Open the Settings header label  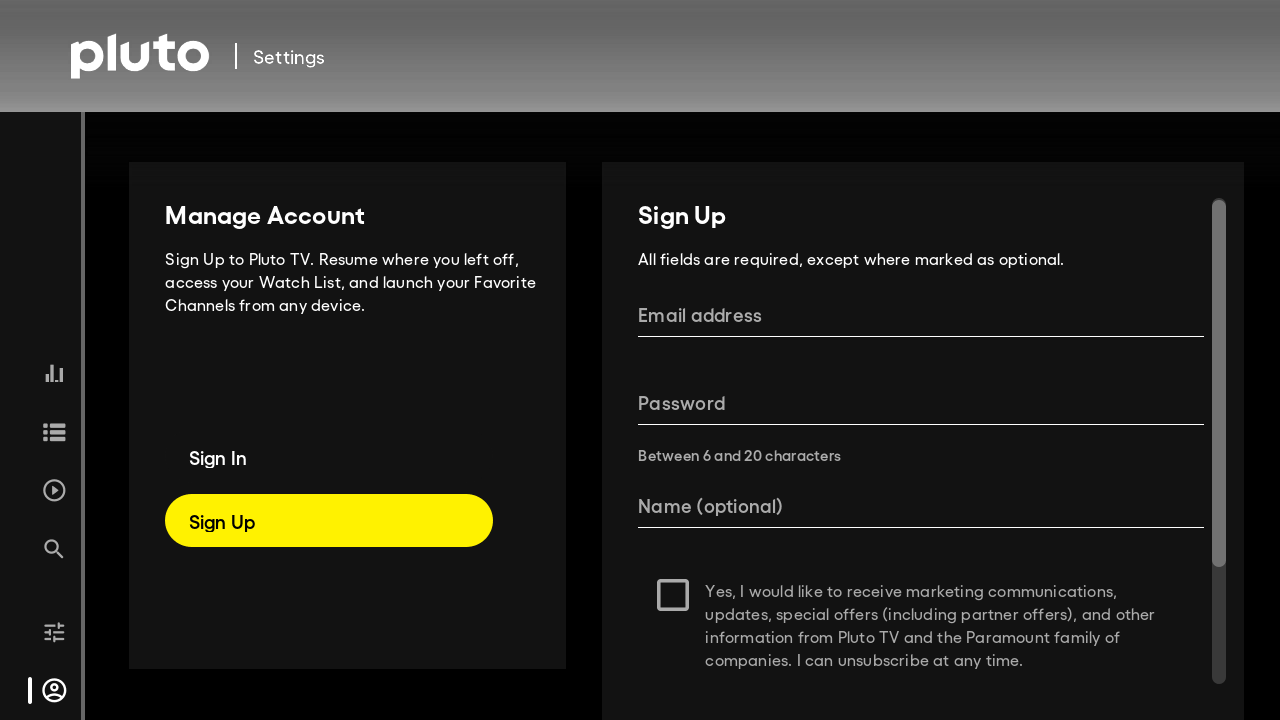click(288, 57)
